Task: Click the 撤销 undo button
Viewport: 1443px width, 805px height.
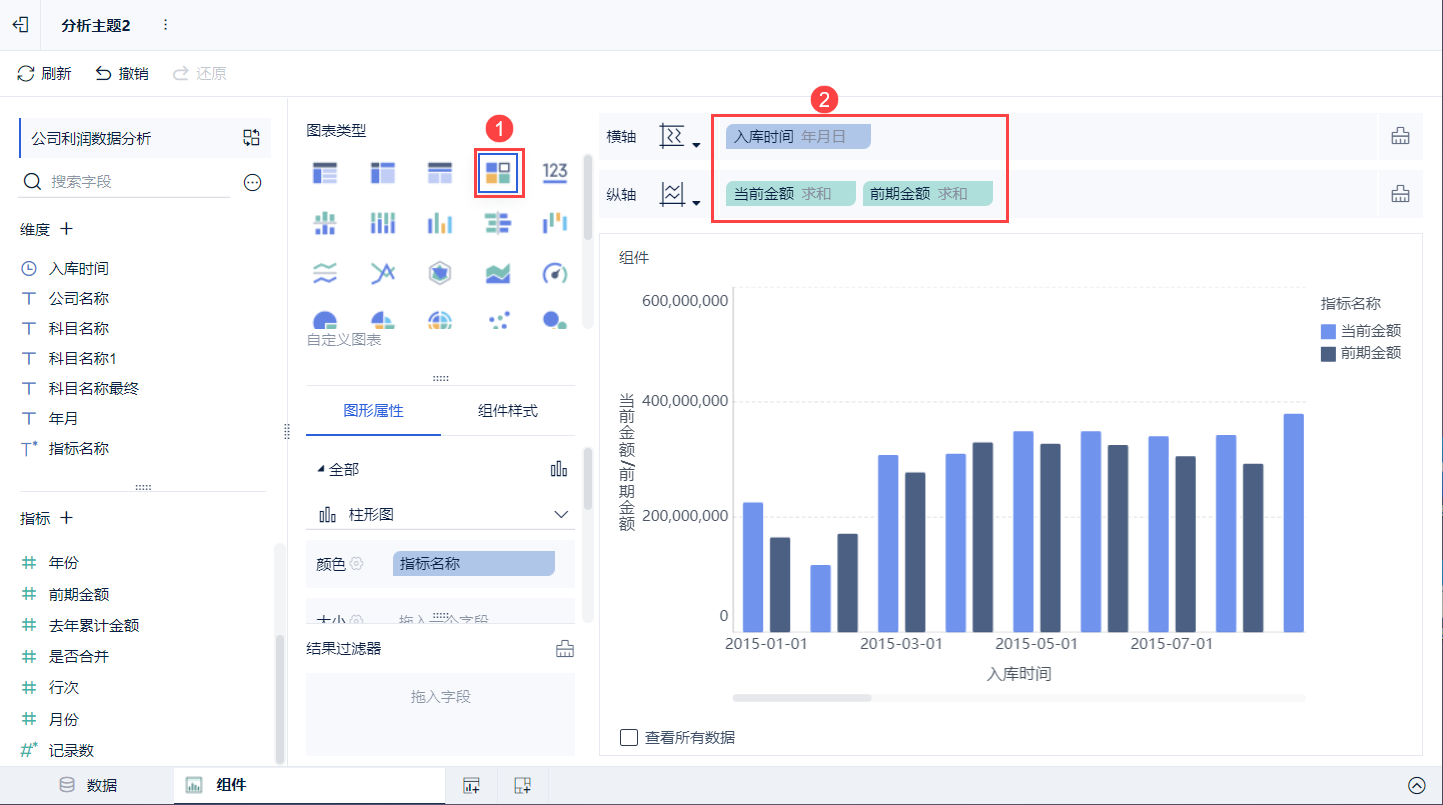Action: coord(121,73)
